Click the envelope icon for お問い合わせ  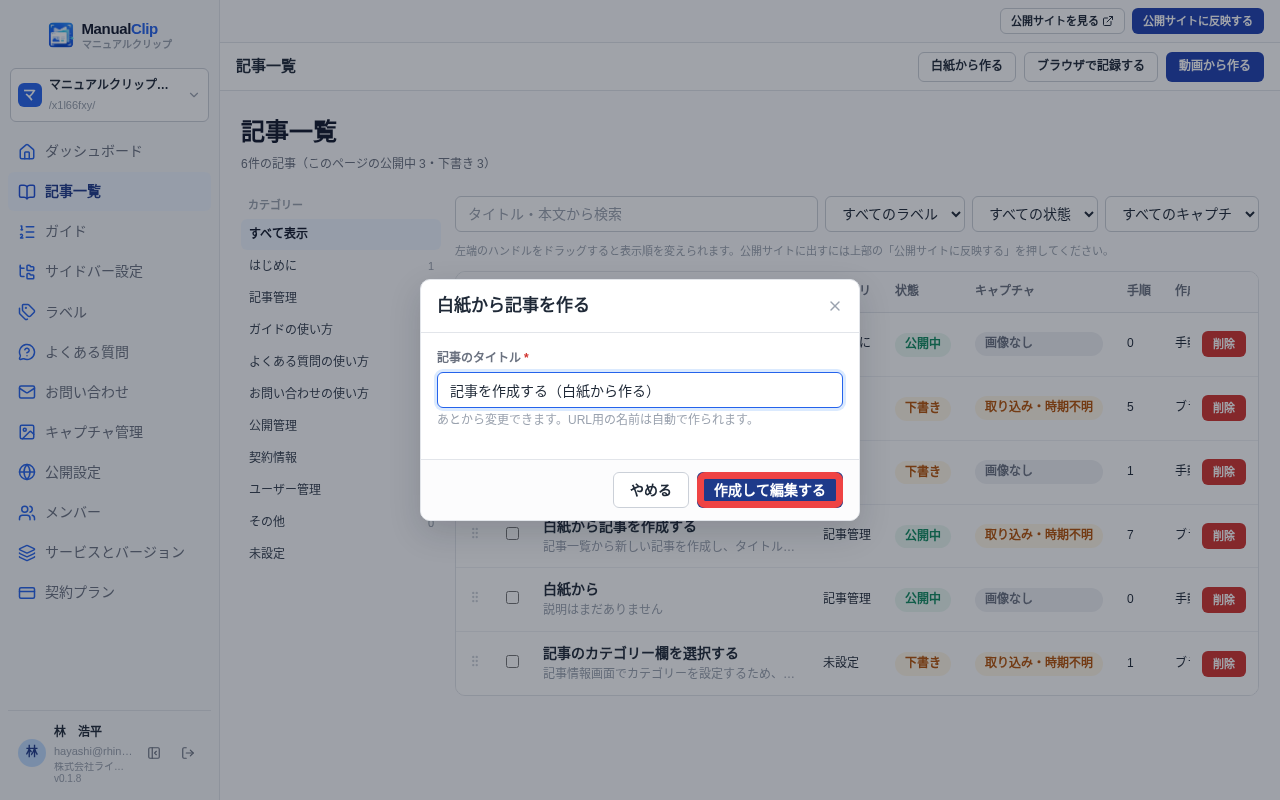click(x=27, y=392)
